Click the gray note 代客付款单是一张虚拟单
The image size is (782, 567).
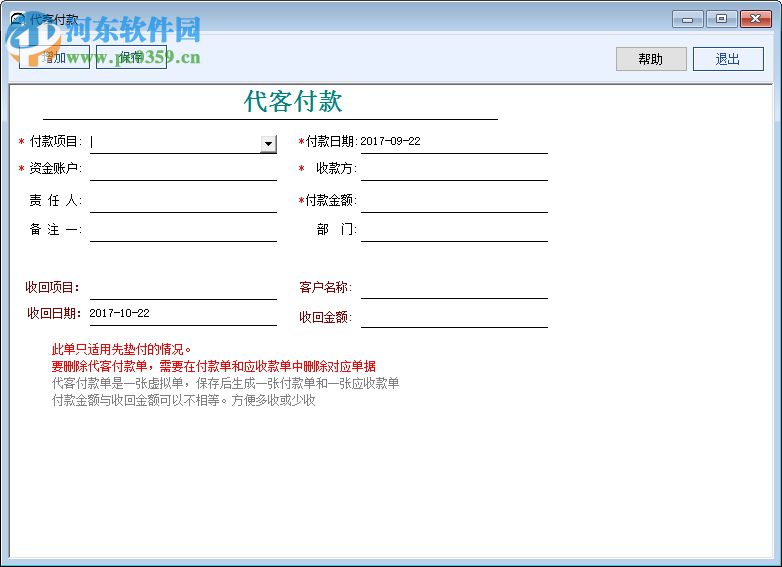225,383
